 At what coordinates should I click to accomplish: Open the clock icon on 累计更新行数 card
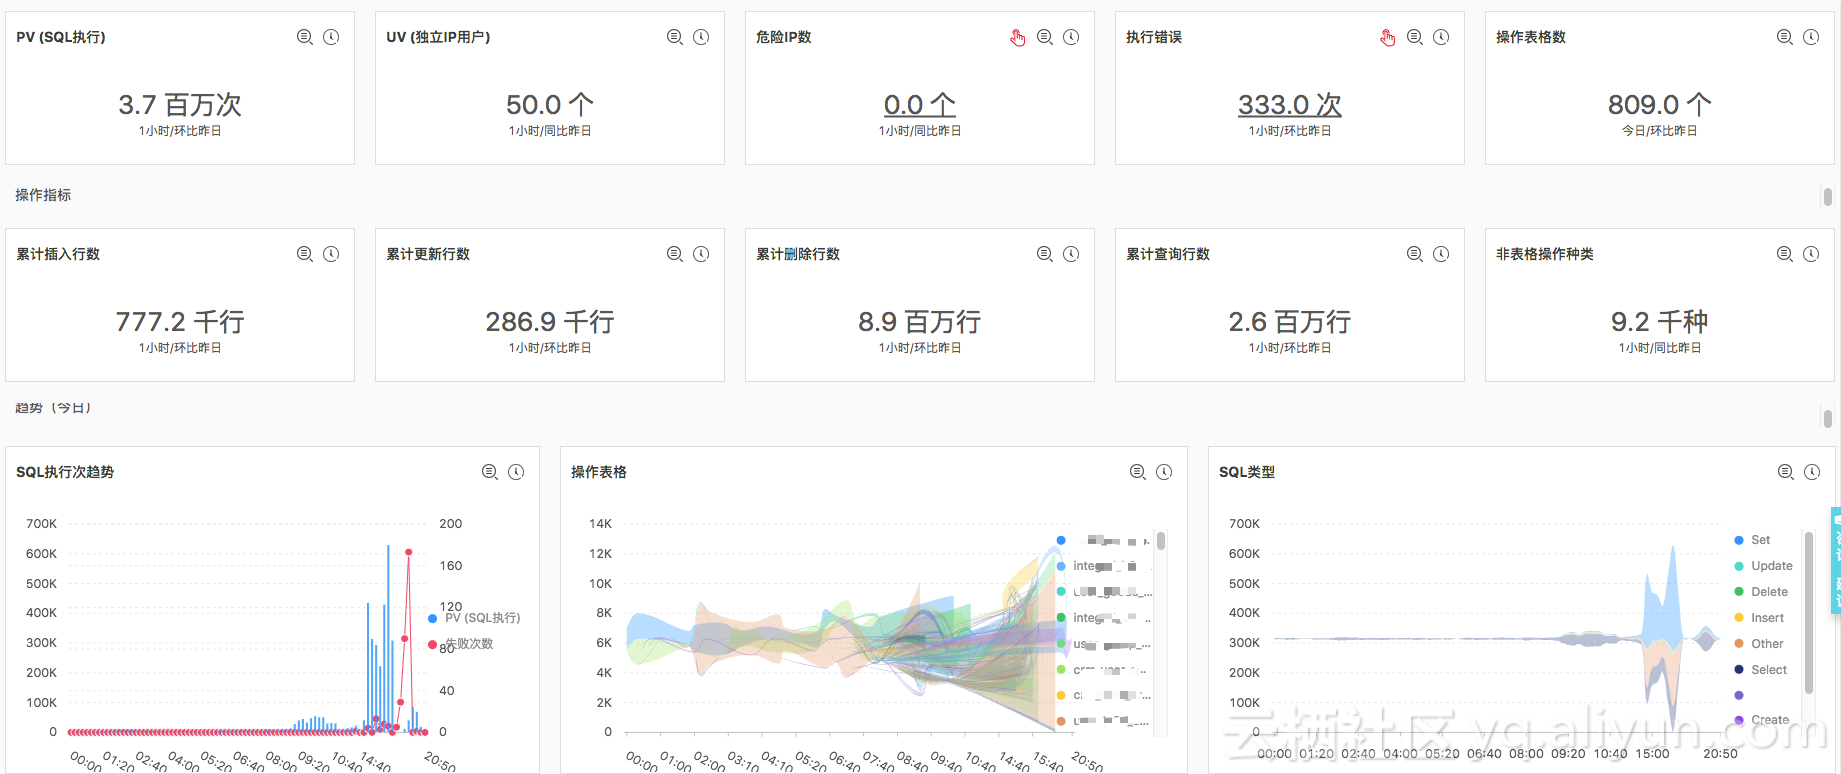[701, 254]
